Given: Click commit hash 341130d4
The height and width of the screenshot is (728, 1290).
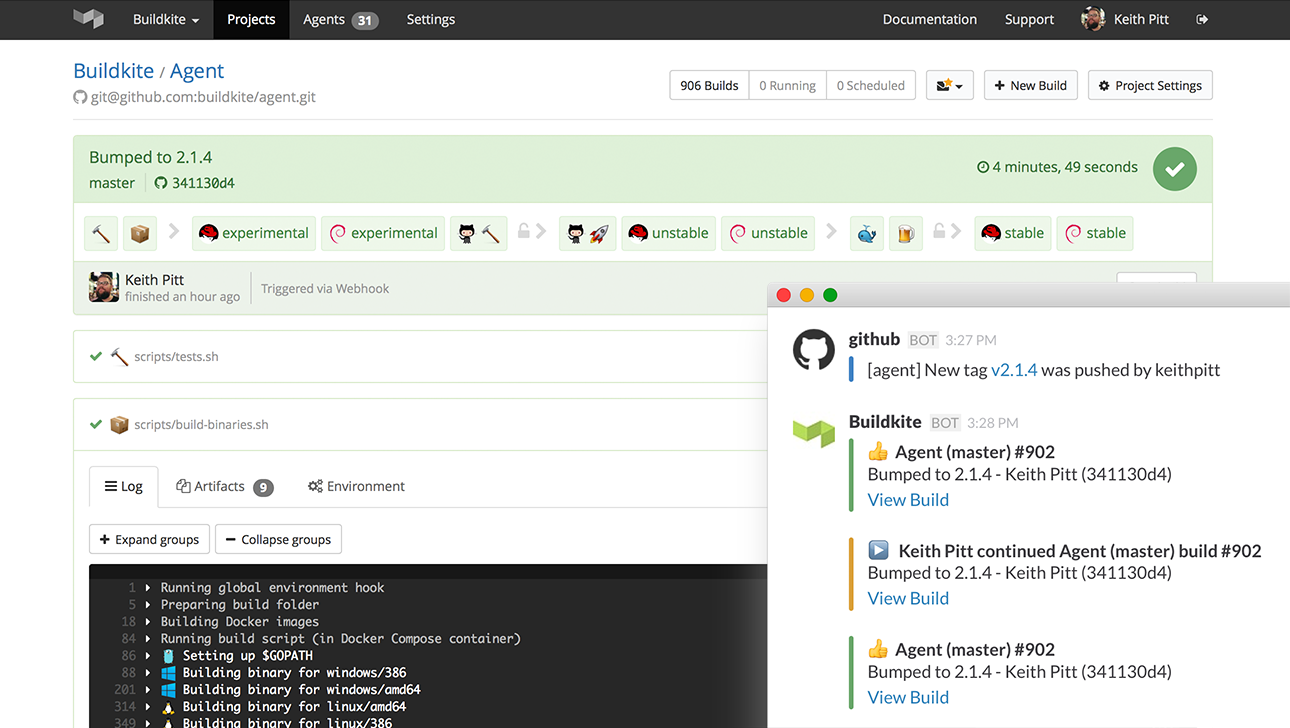Looking at the screenshot, I should point(203,183).
